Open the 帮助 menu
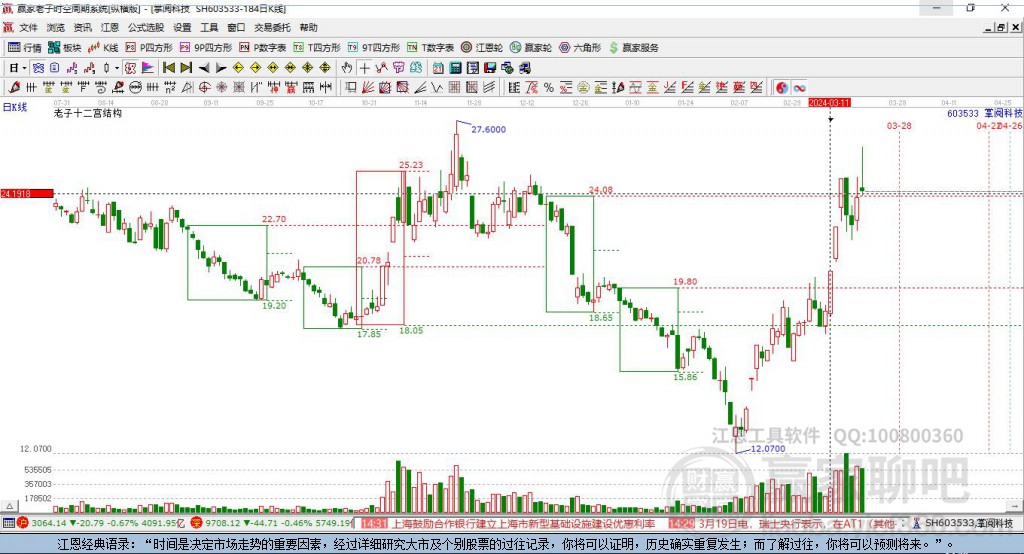Screen dimensions: 1024x554 [x=308, y=27]
